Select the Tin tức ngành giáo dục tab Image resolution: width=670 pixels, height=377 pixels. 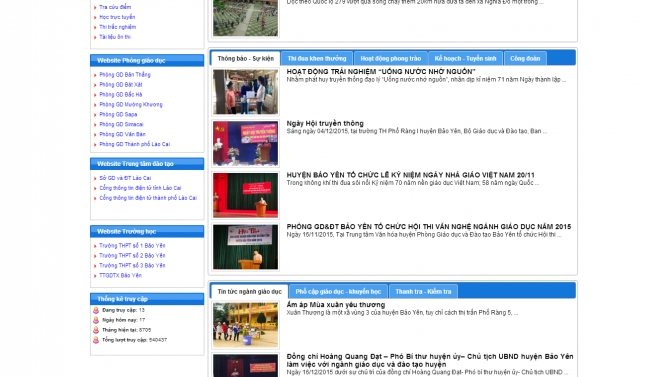[x=250, y=292]
